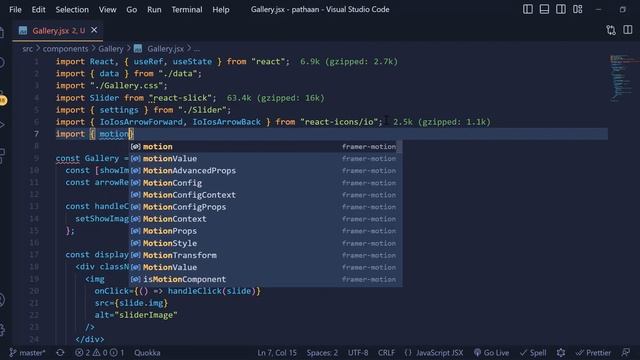Viewport: 640px width, 360px height.
Task: Click Ln 7, Col 15 indicator
Action: pos(277,353)
